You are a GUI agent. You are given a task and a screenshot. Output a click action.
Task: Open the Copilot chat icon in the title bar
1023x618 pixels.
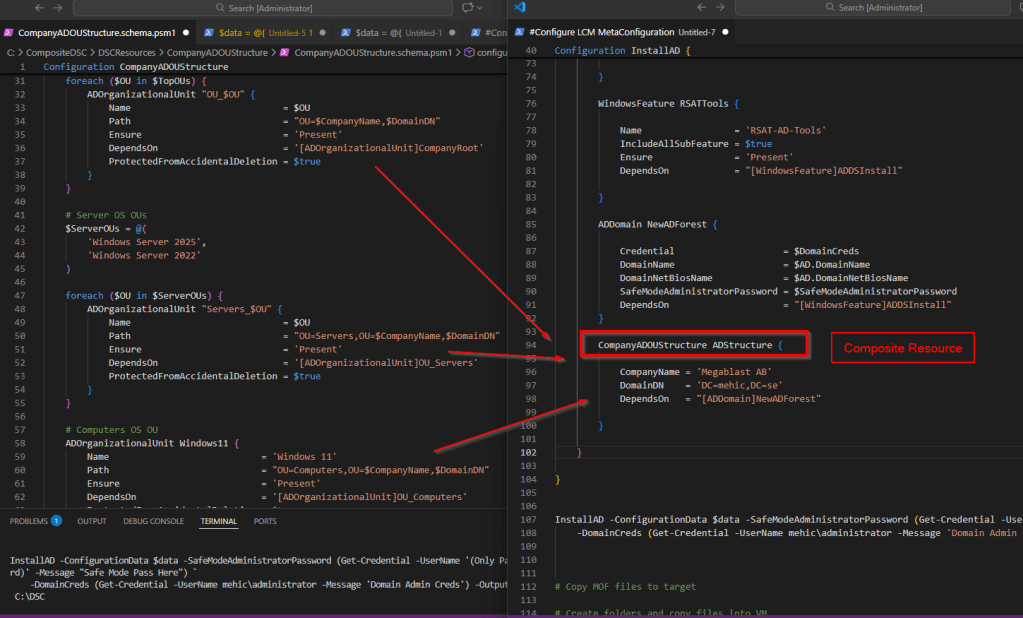pos(466,8)
